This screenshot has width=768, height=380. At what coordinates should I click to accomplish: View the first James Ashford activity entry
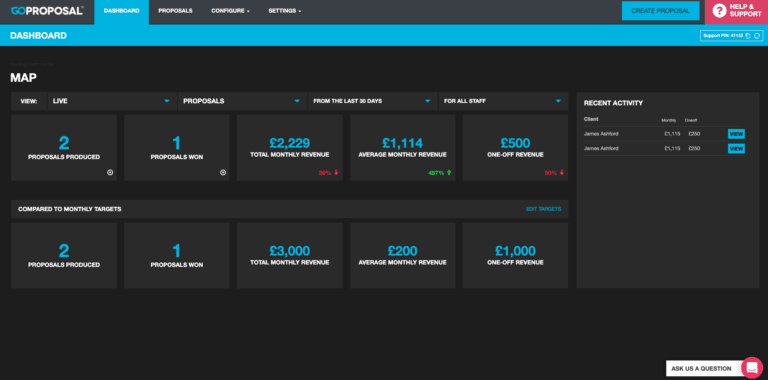[x=736, y=134]
